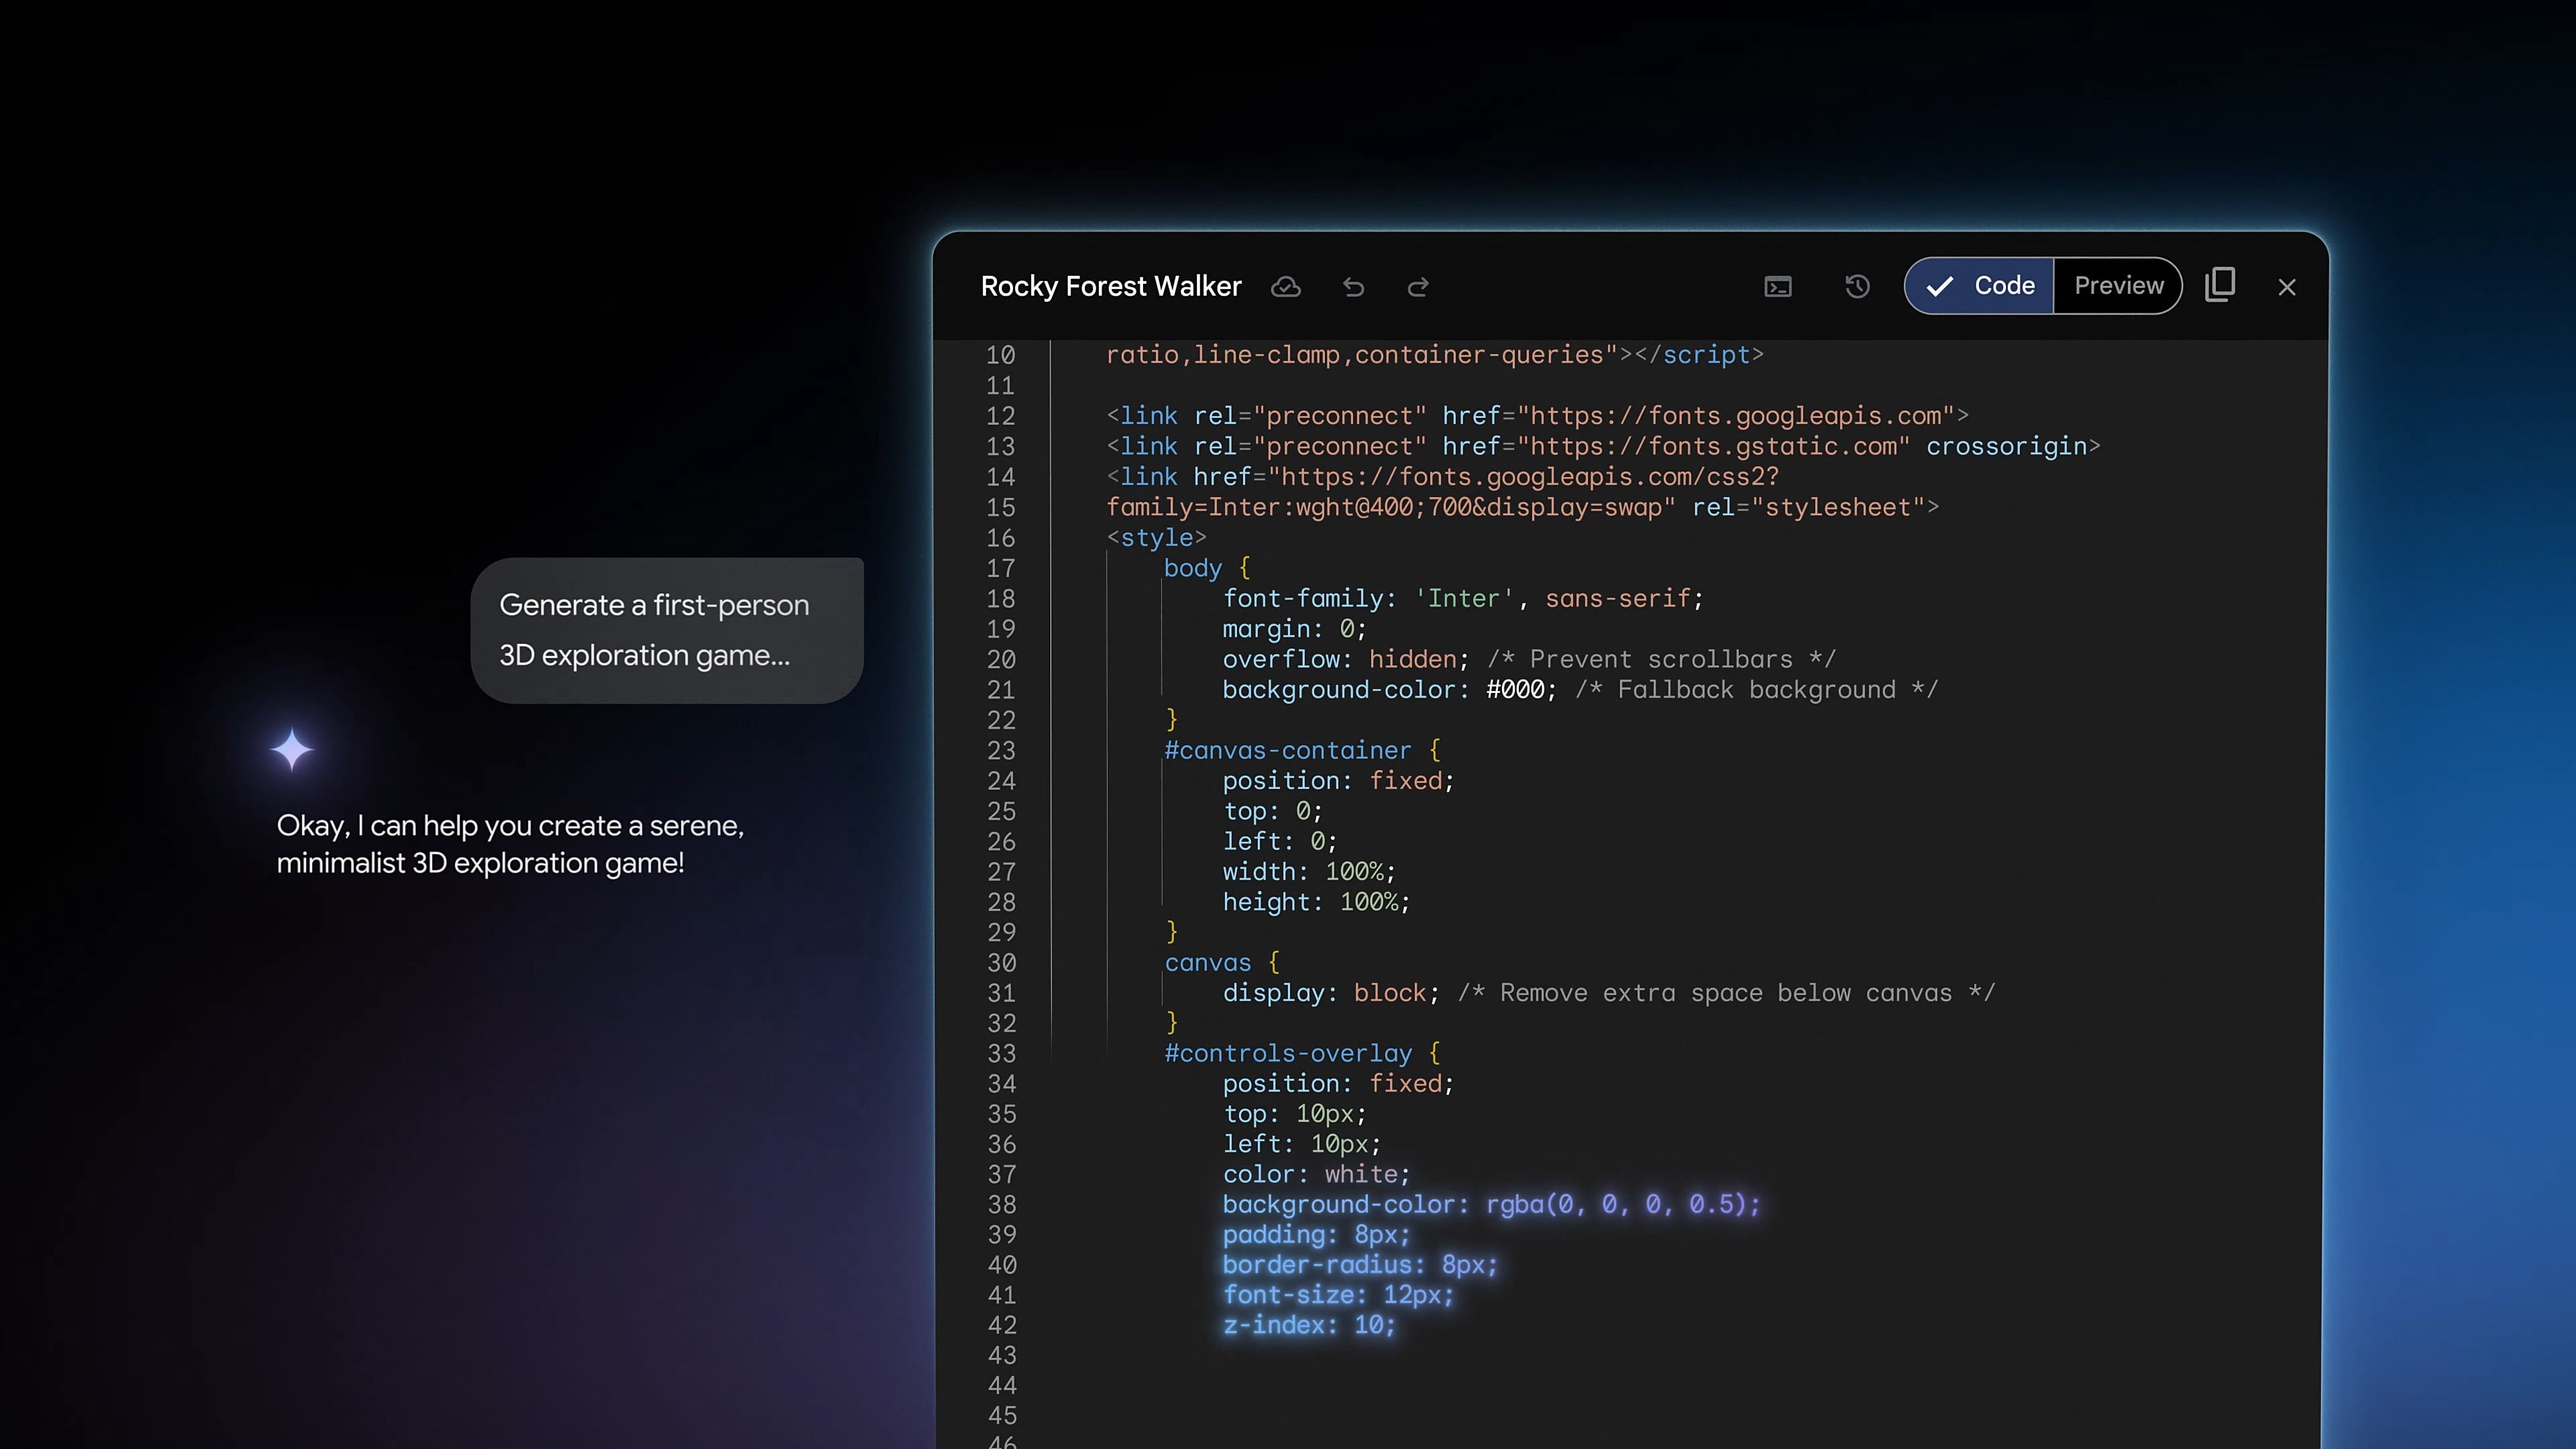Open the console terminal panel
Screen dimensions: 2576x1449
tap(1777, 288)
